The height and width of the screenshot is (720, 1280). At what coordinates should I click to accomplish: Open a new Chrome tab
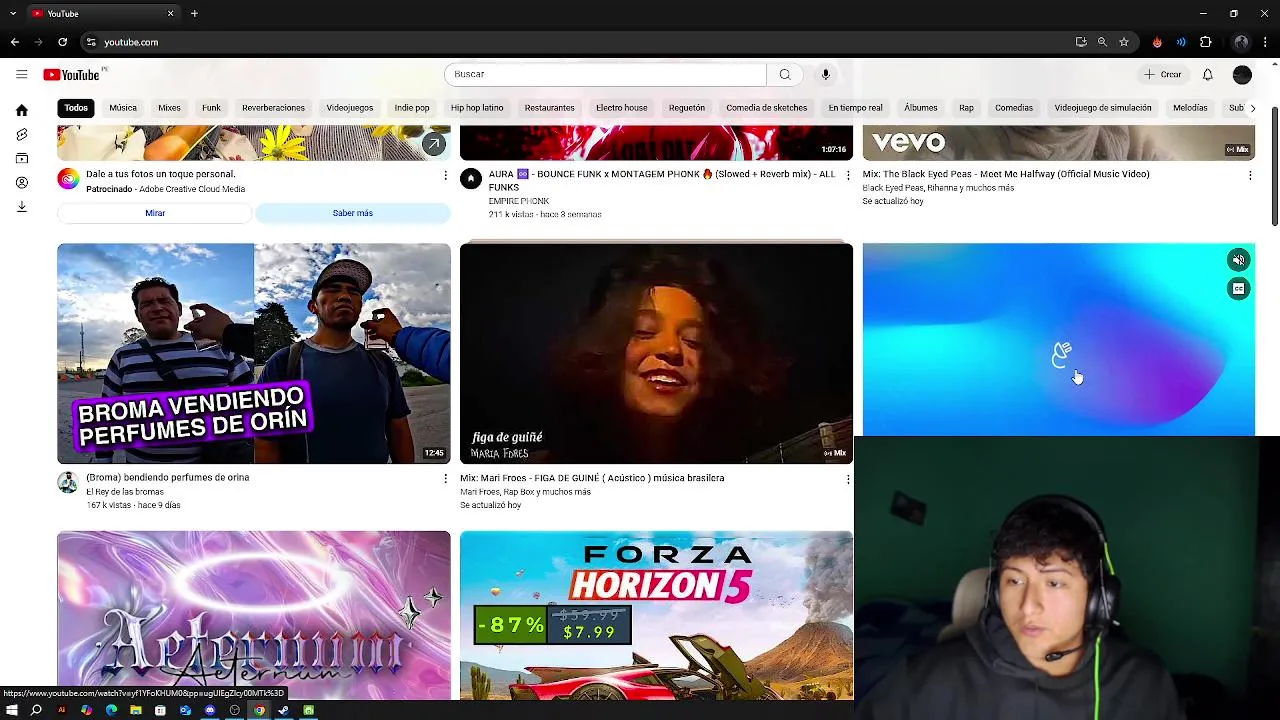(x=194, y=13)
